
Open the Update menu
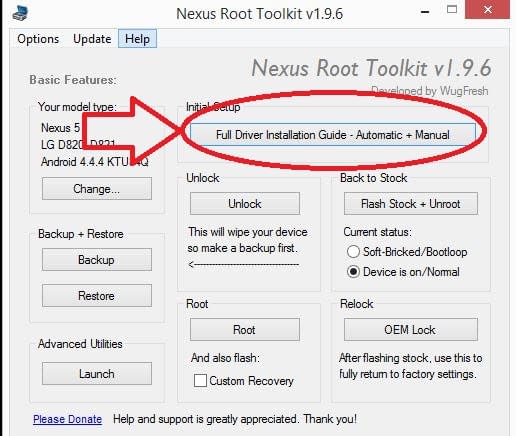coord(92,39)
